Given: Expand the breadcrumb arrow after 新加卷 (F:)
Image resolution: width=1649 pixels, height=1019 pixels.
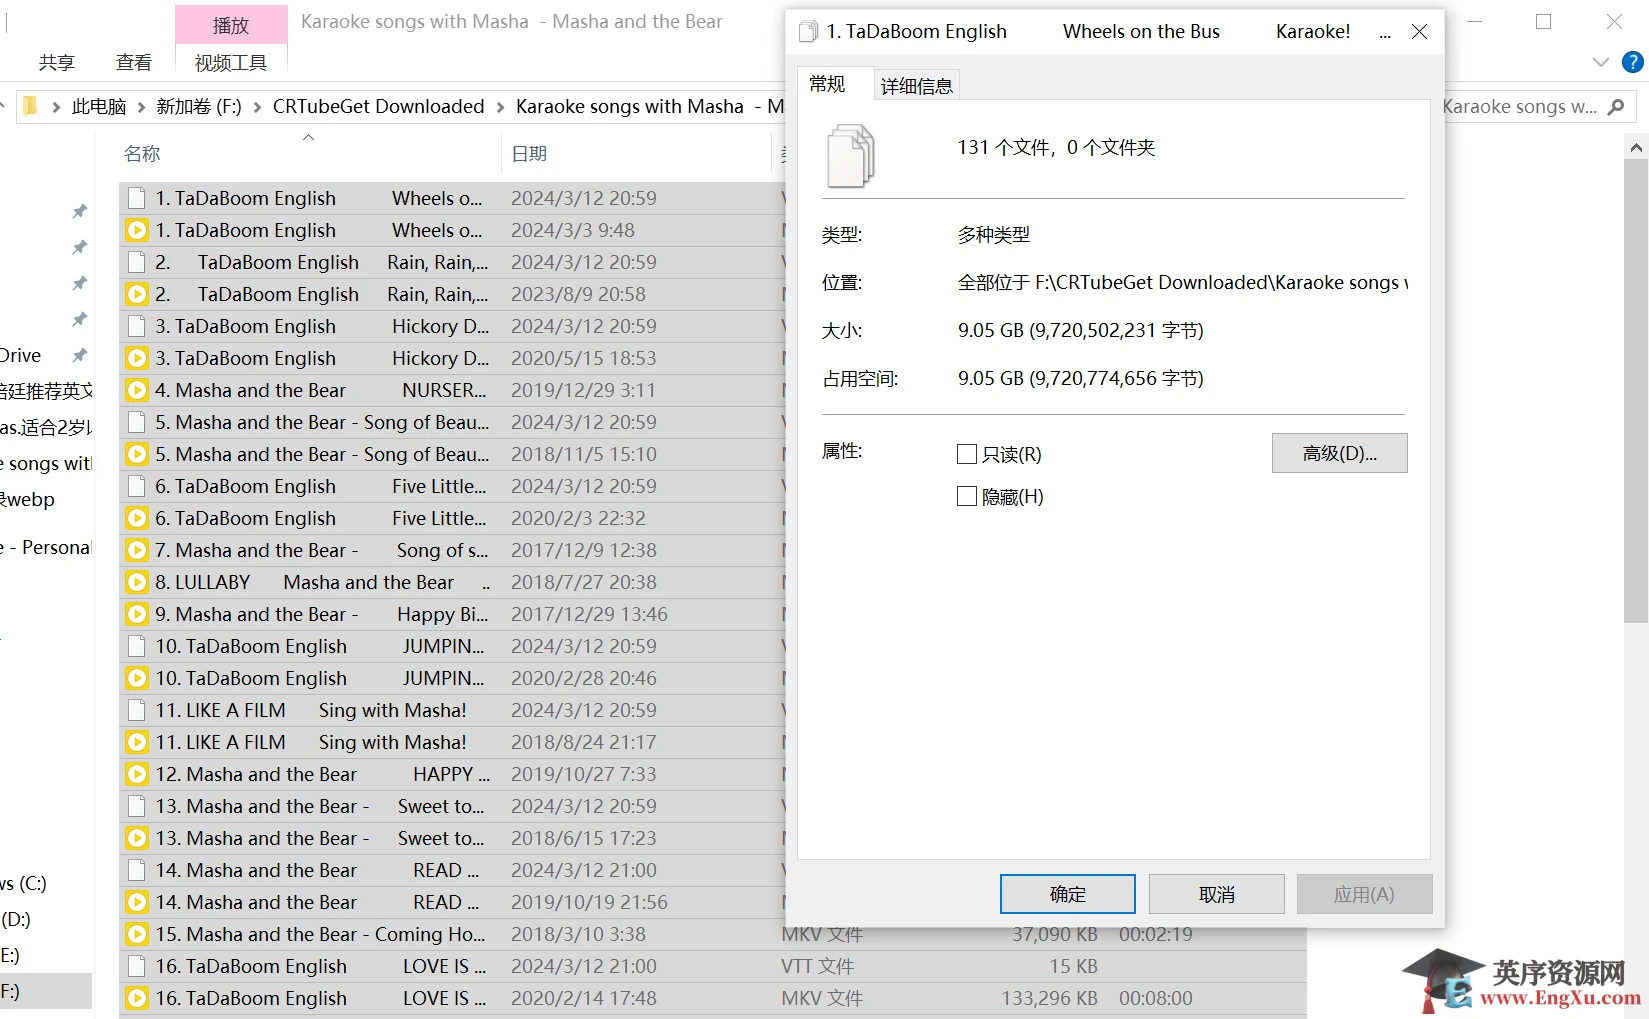Looking at the screenshot, I should [x=257, y=107].
